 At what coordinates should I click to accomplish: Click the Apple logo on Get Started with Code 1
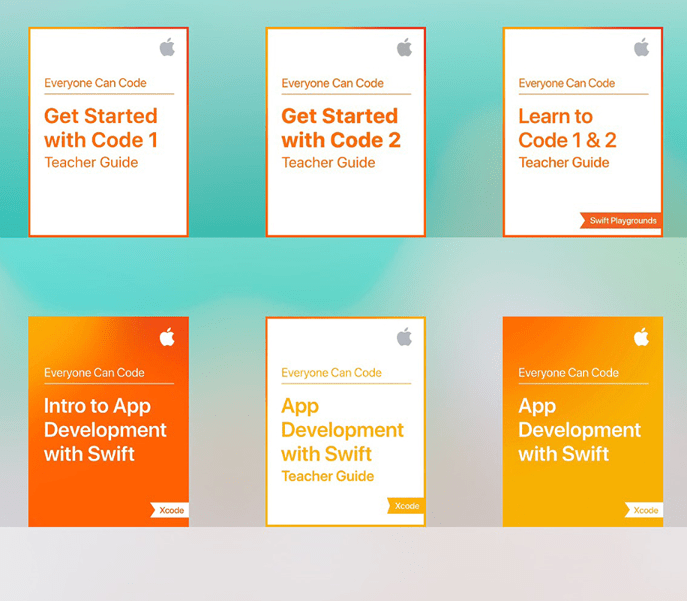tap(167, 47)
